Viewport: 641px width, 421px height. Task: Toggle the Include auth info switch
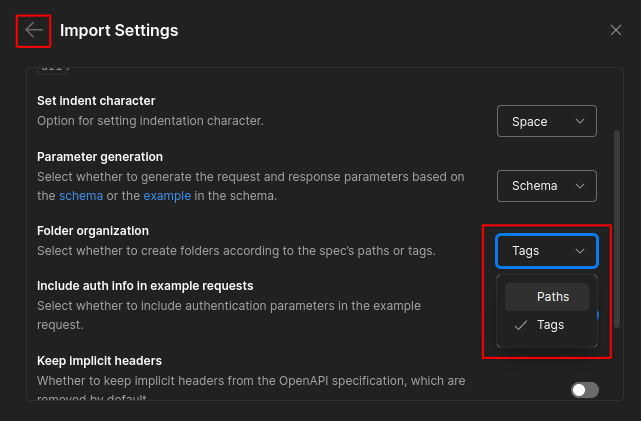pos(597,314)
